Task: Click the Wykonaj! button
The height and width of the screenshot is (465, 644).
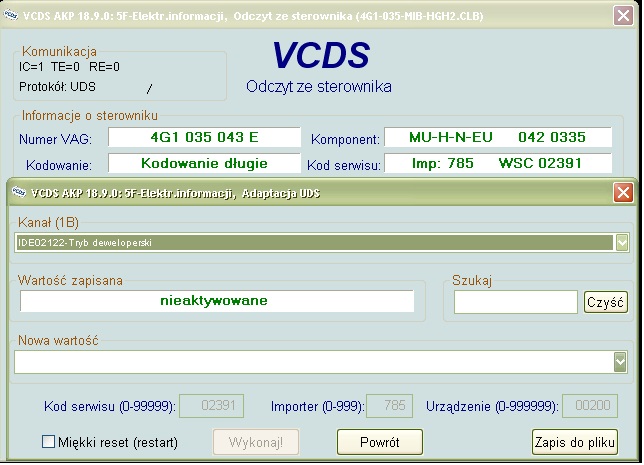Action: (255, 442)
